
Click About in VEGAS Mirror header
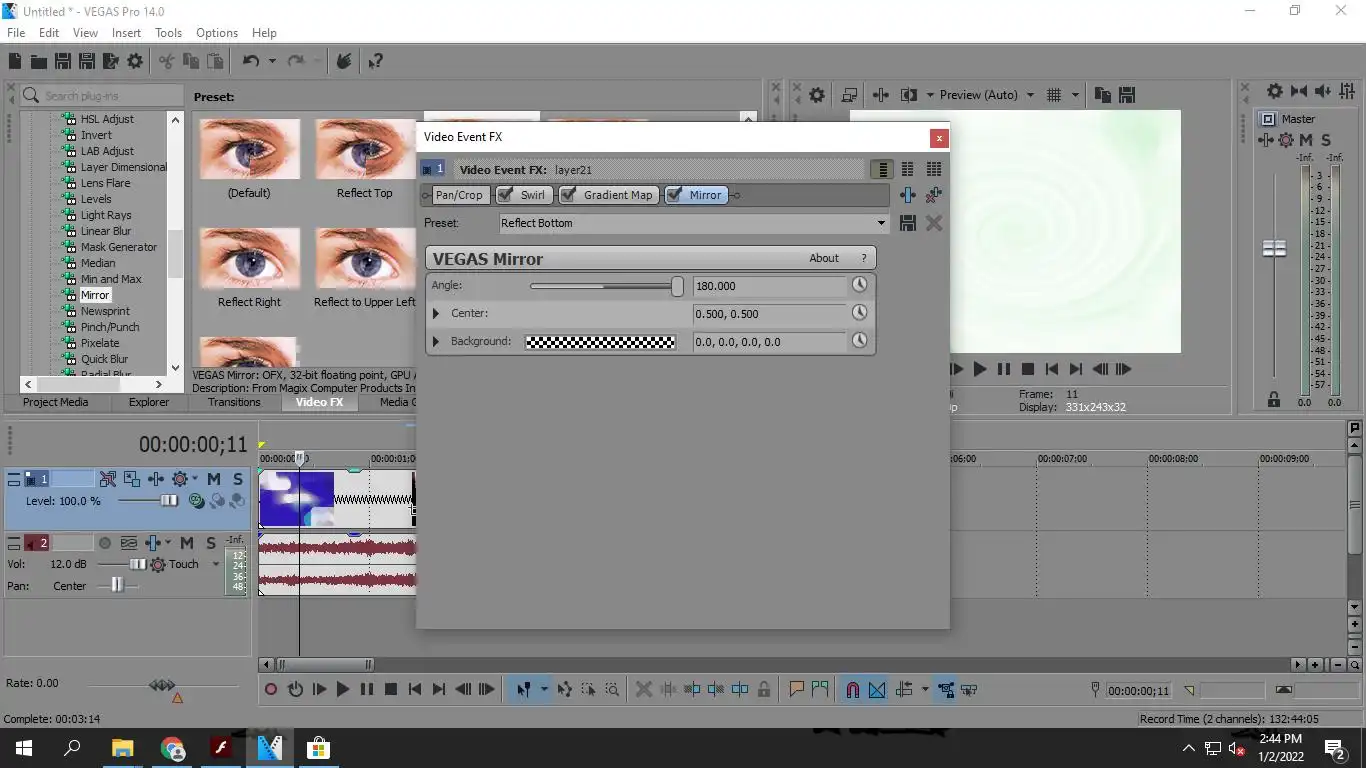tap(824, 258)
